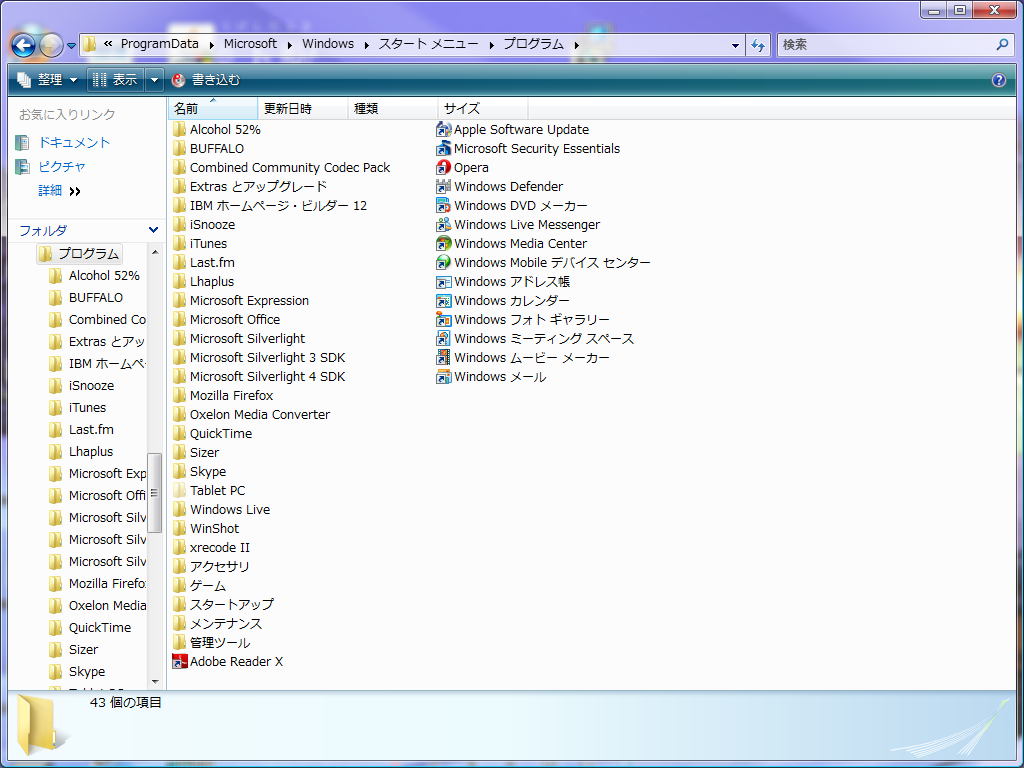The width and height of the screenshot is (1024, 768).
Task: Select the Windows ミーティング スペース icon
Action: pos(443,338)
